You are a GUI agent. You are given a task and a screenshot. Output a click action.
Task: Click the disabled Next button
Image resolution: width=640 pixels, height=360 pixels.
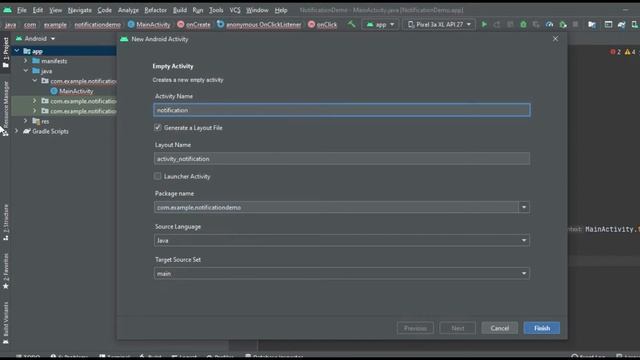(x=458, y=328)
